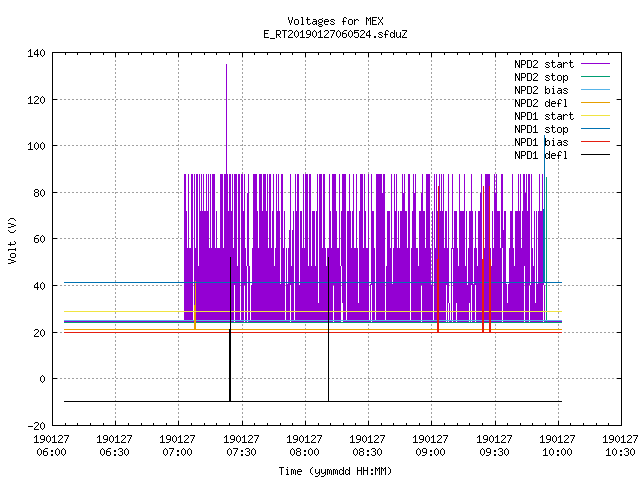Click the orange NPD2 defl legend line
Image resolution: width=640 pixels, height=480 pixels.
(595, 103)
